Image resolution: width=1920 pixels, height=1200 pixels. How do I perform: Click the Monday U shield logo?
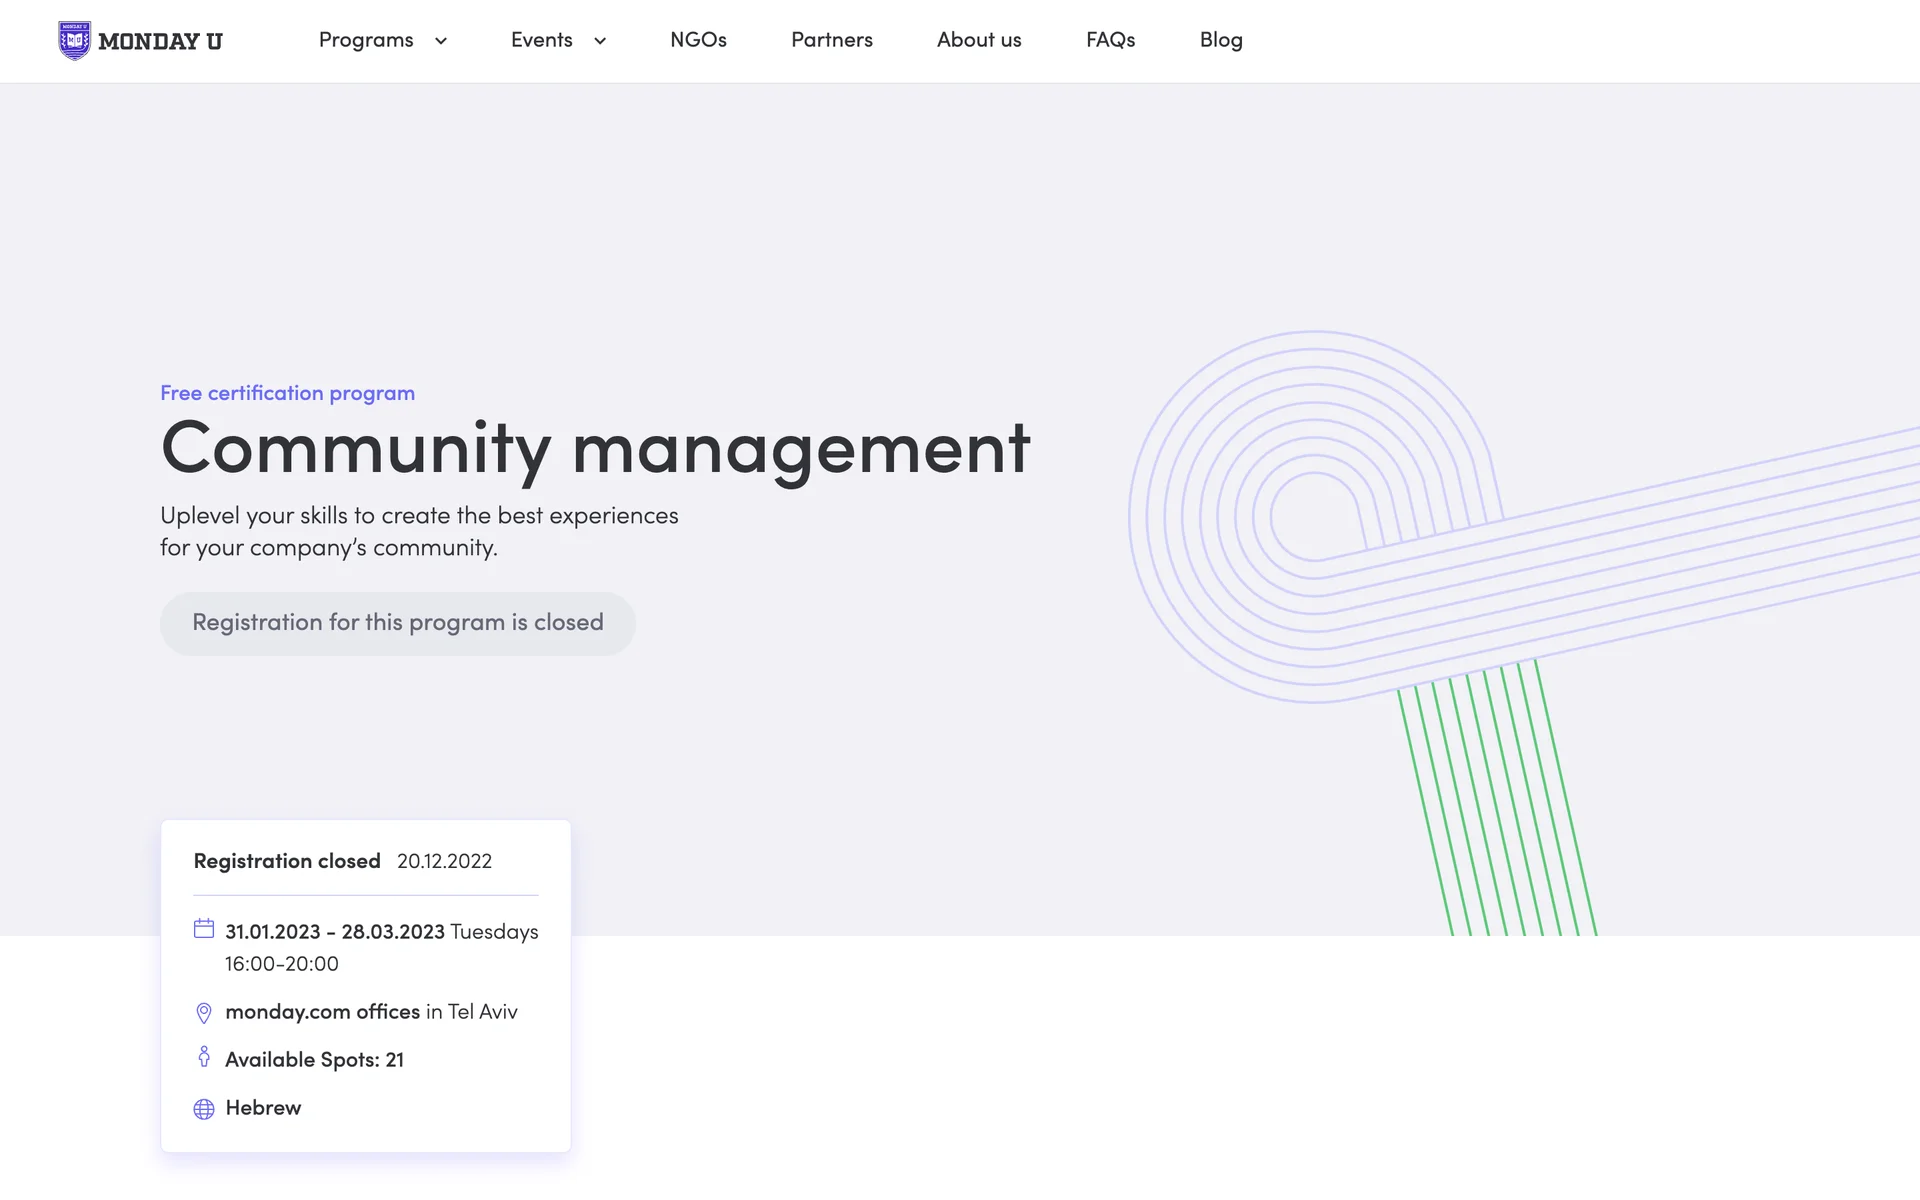pos(74,41)
